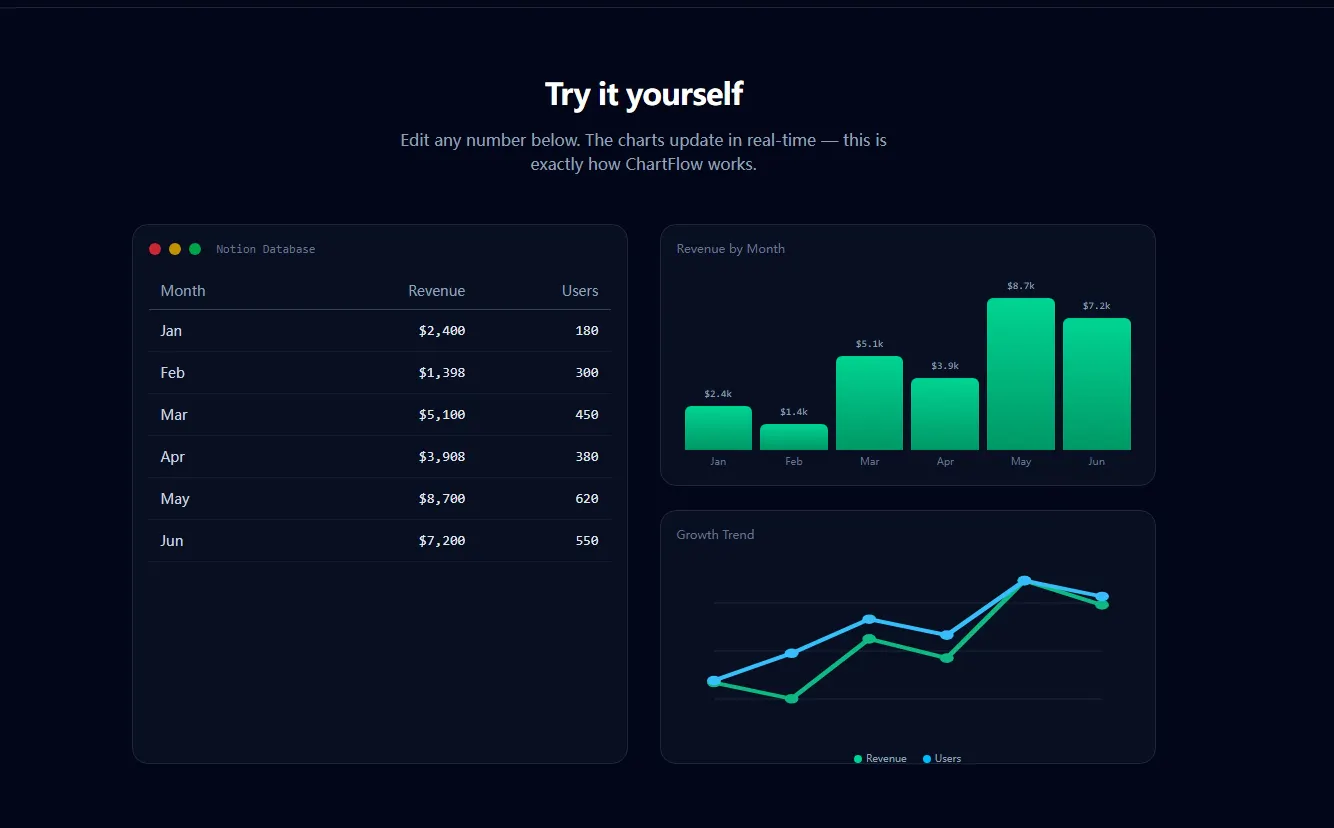1334x828 pixels.
Task: Click the Apr row label in table
Action: coord(173,457)
